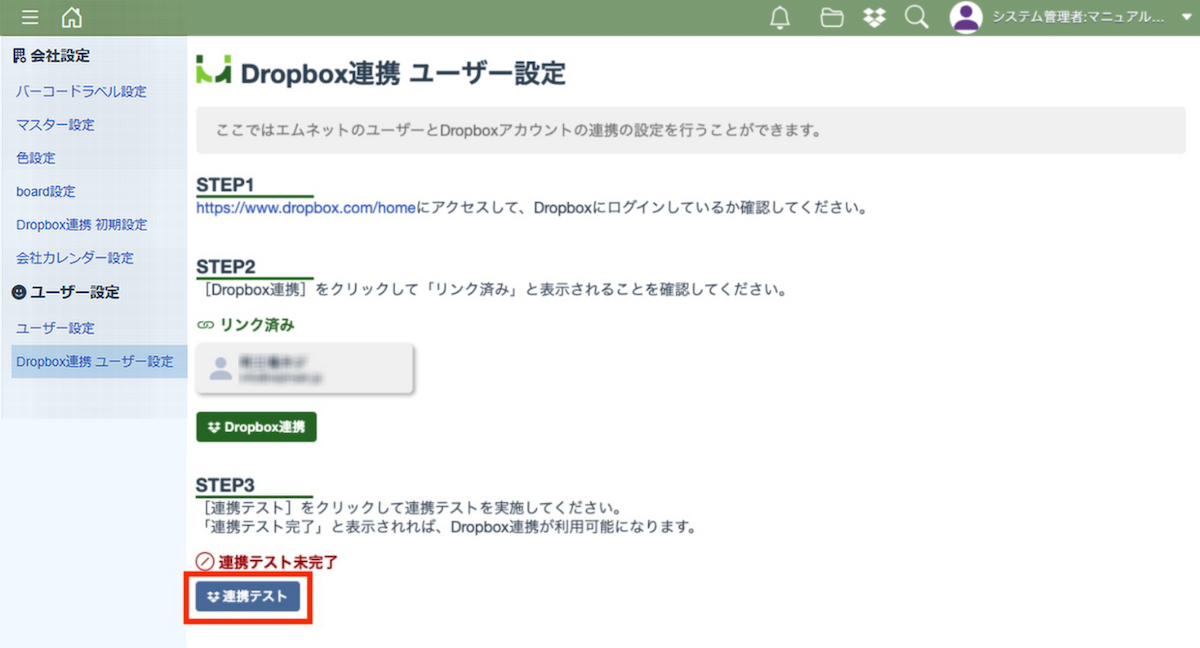Follow the https://www.dropbox.com/home link

point(305,208)
